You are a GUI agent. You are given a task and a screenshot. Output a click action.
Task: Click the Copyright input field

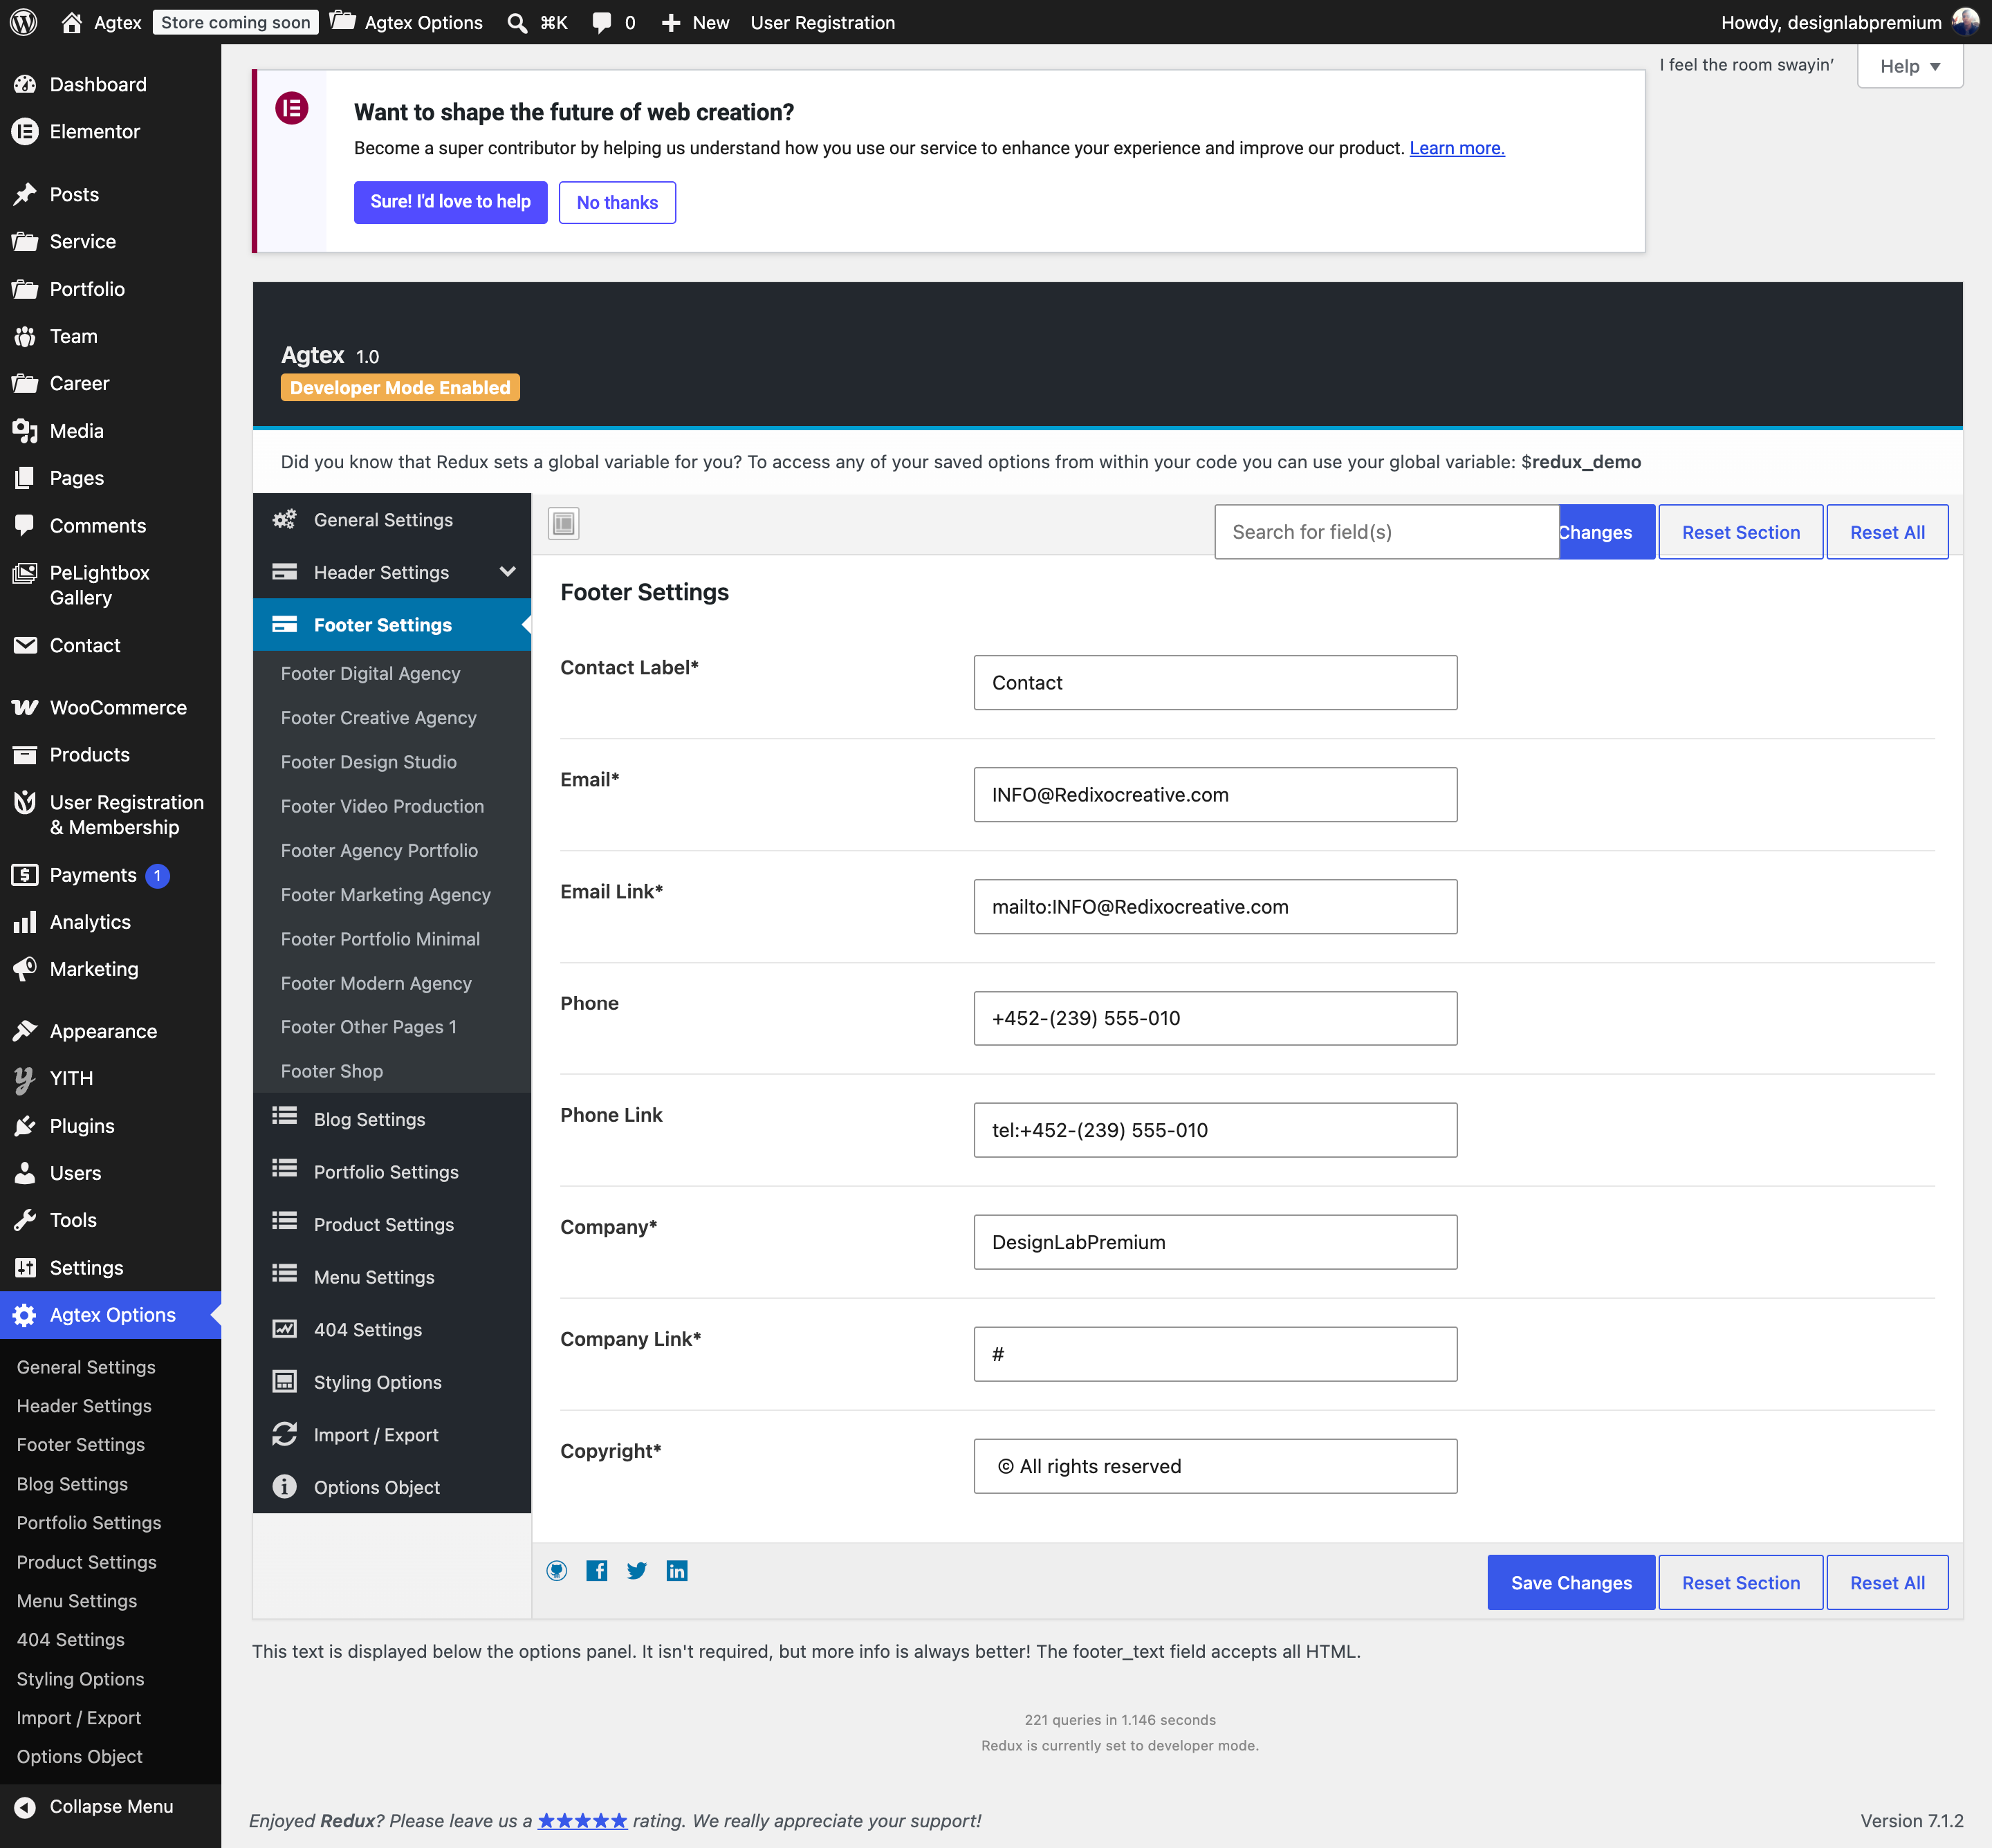click(x=1215, y=1466)
